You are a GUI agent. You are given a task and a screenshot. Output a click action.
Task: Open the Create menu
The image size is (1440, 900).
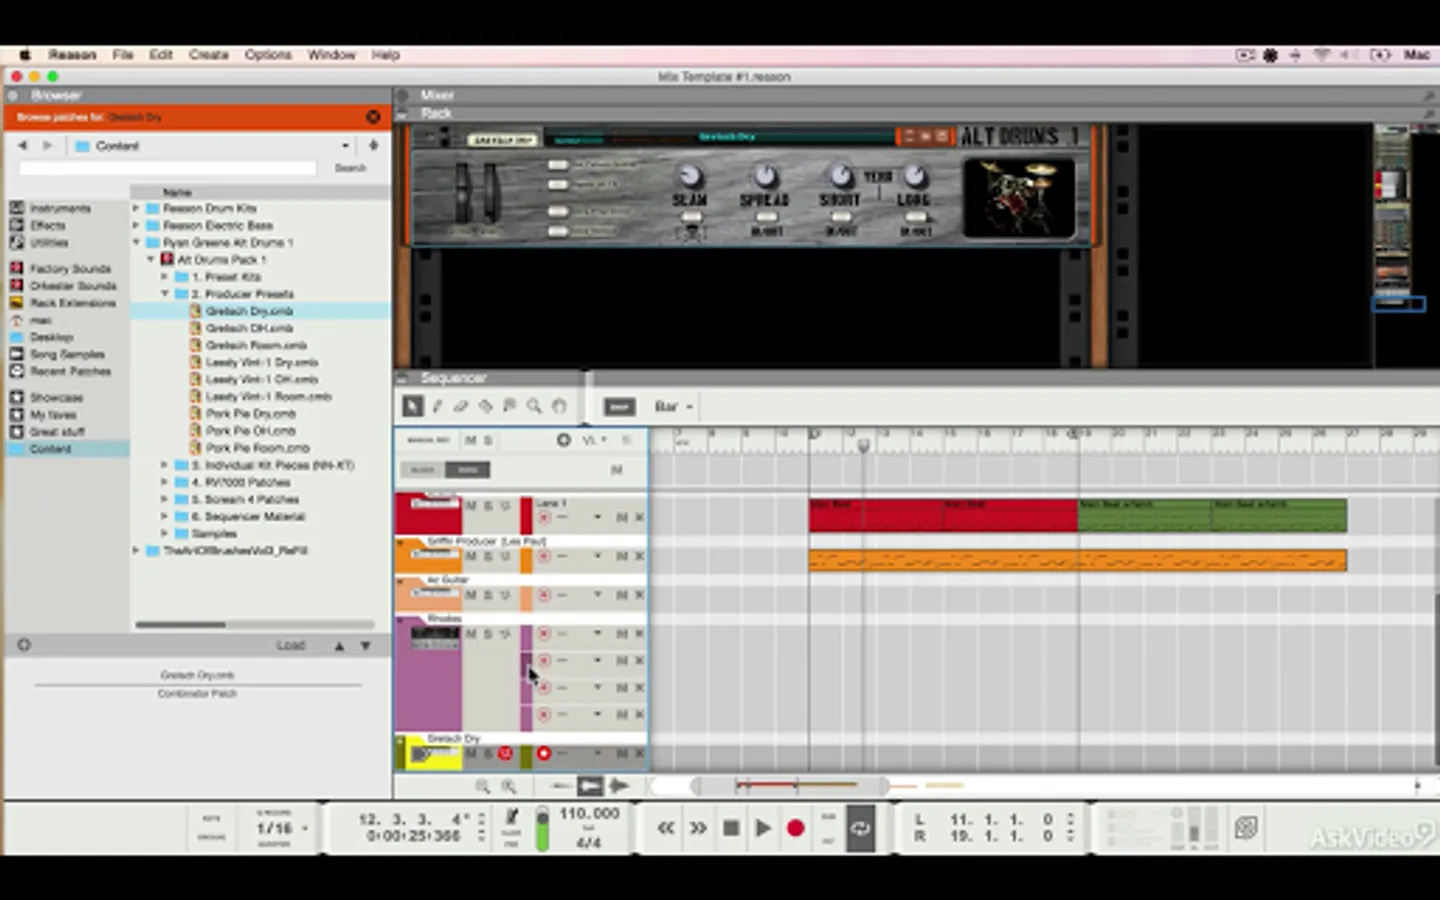(x=208, y=55)
